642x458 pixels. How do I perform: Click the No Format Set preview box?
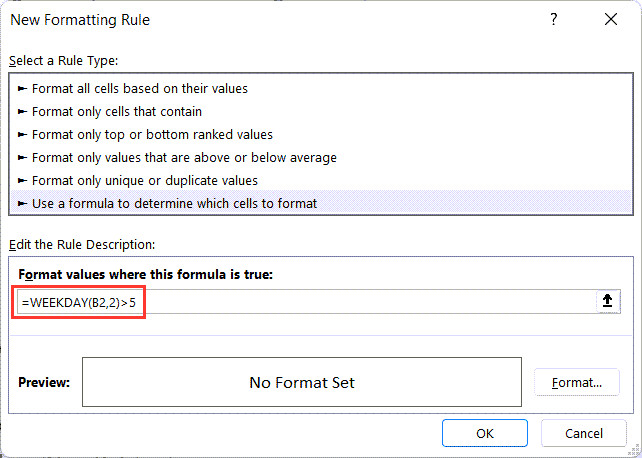301,382
